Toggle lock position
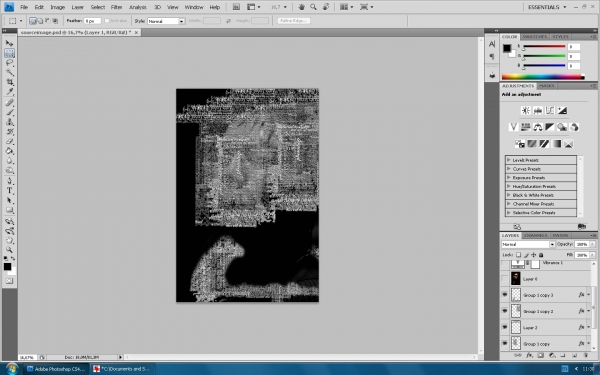Image resolution: width=600 pixels, height=375 pixels. pos(534,255)
